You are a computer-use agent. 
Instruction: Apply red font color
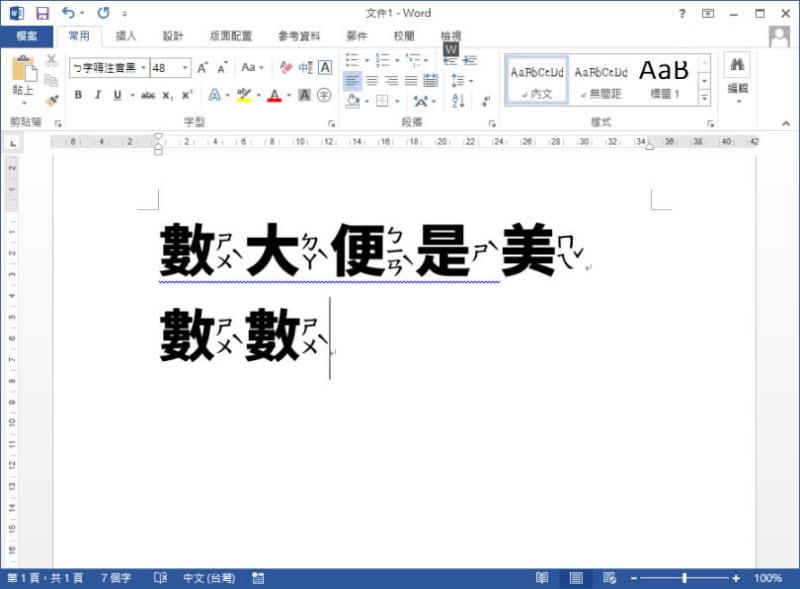pyautogui.click(x=274, y=95)
